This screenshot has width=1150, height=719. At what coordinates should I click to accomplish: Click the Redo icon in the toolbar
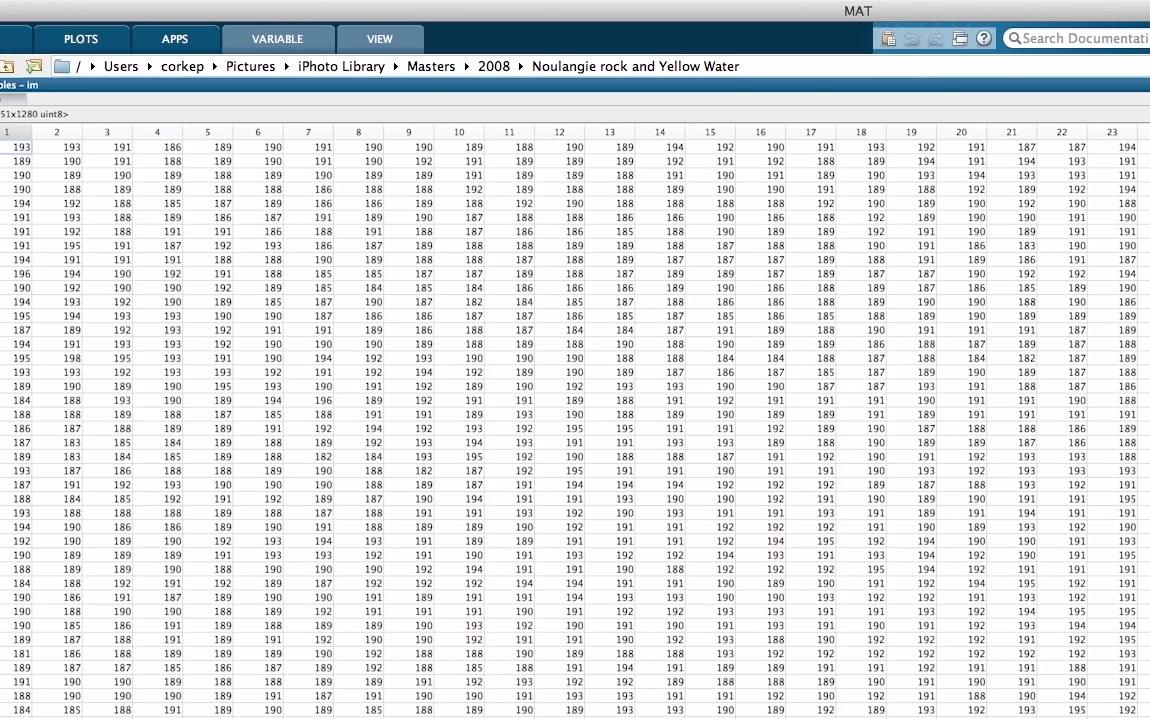[935, 38]
